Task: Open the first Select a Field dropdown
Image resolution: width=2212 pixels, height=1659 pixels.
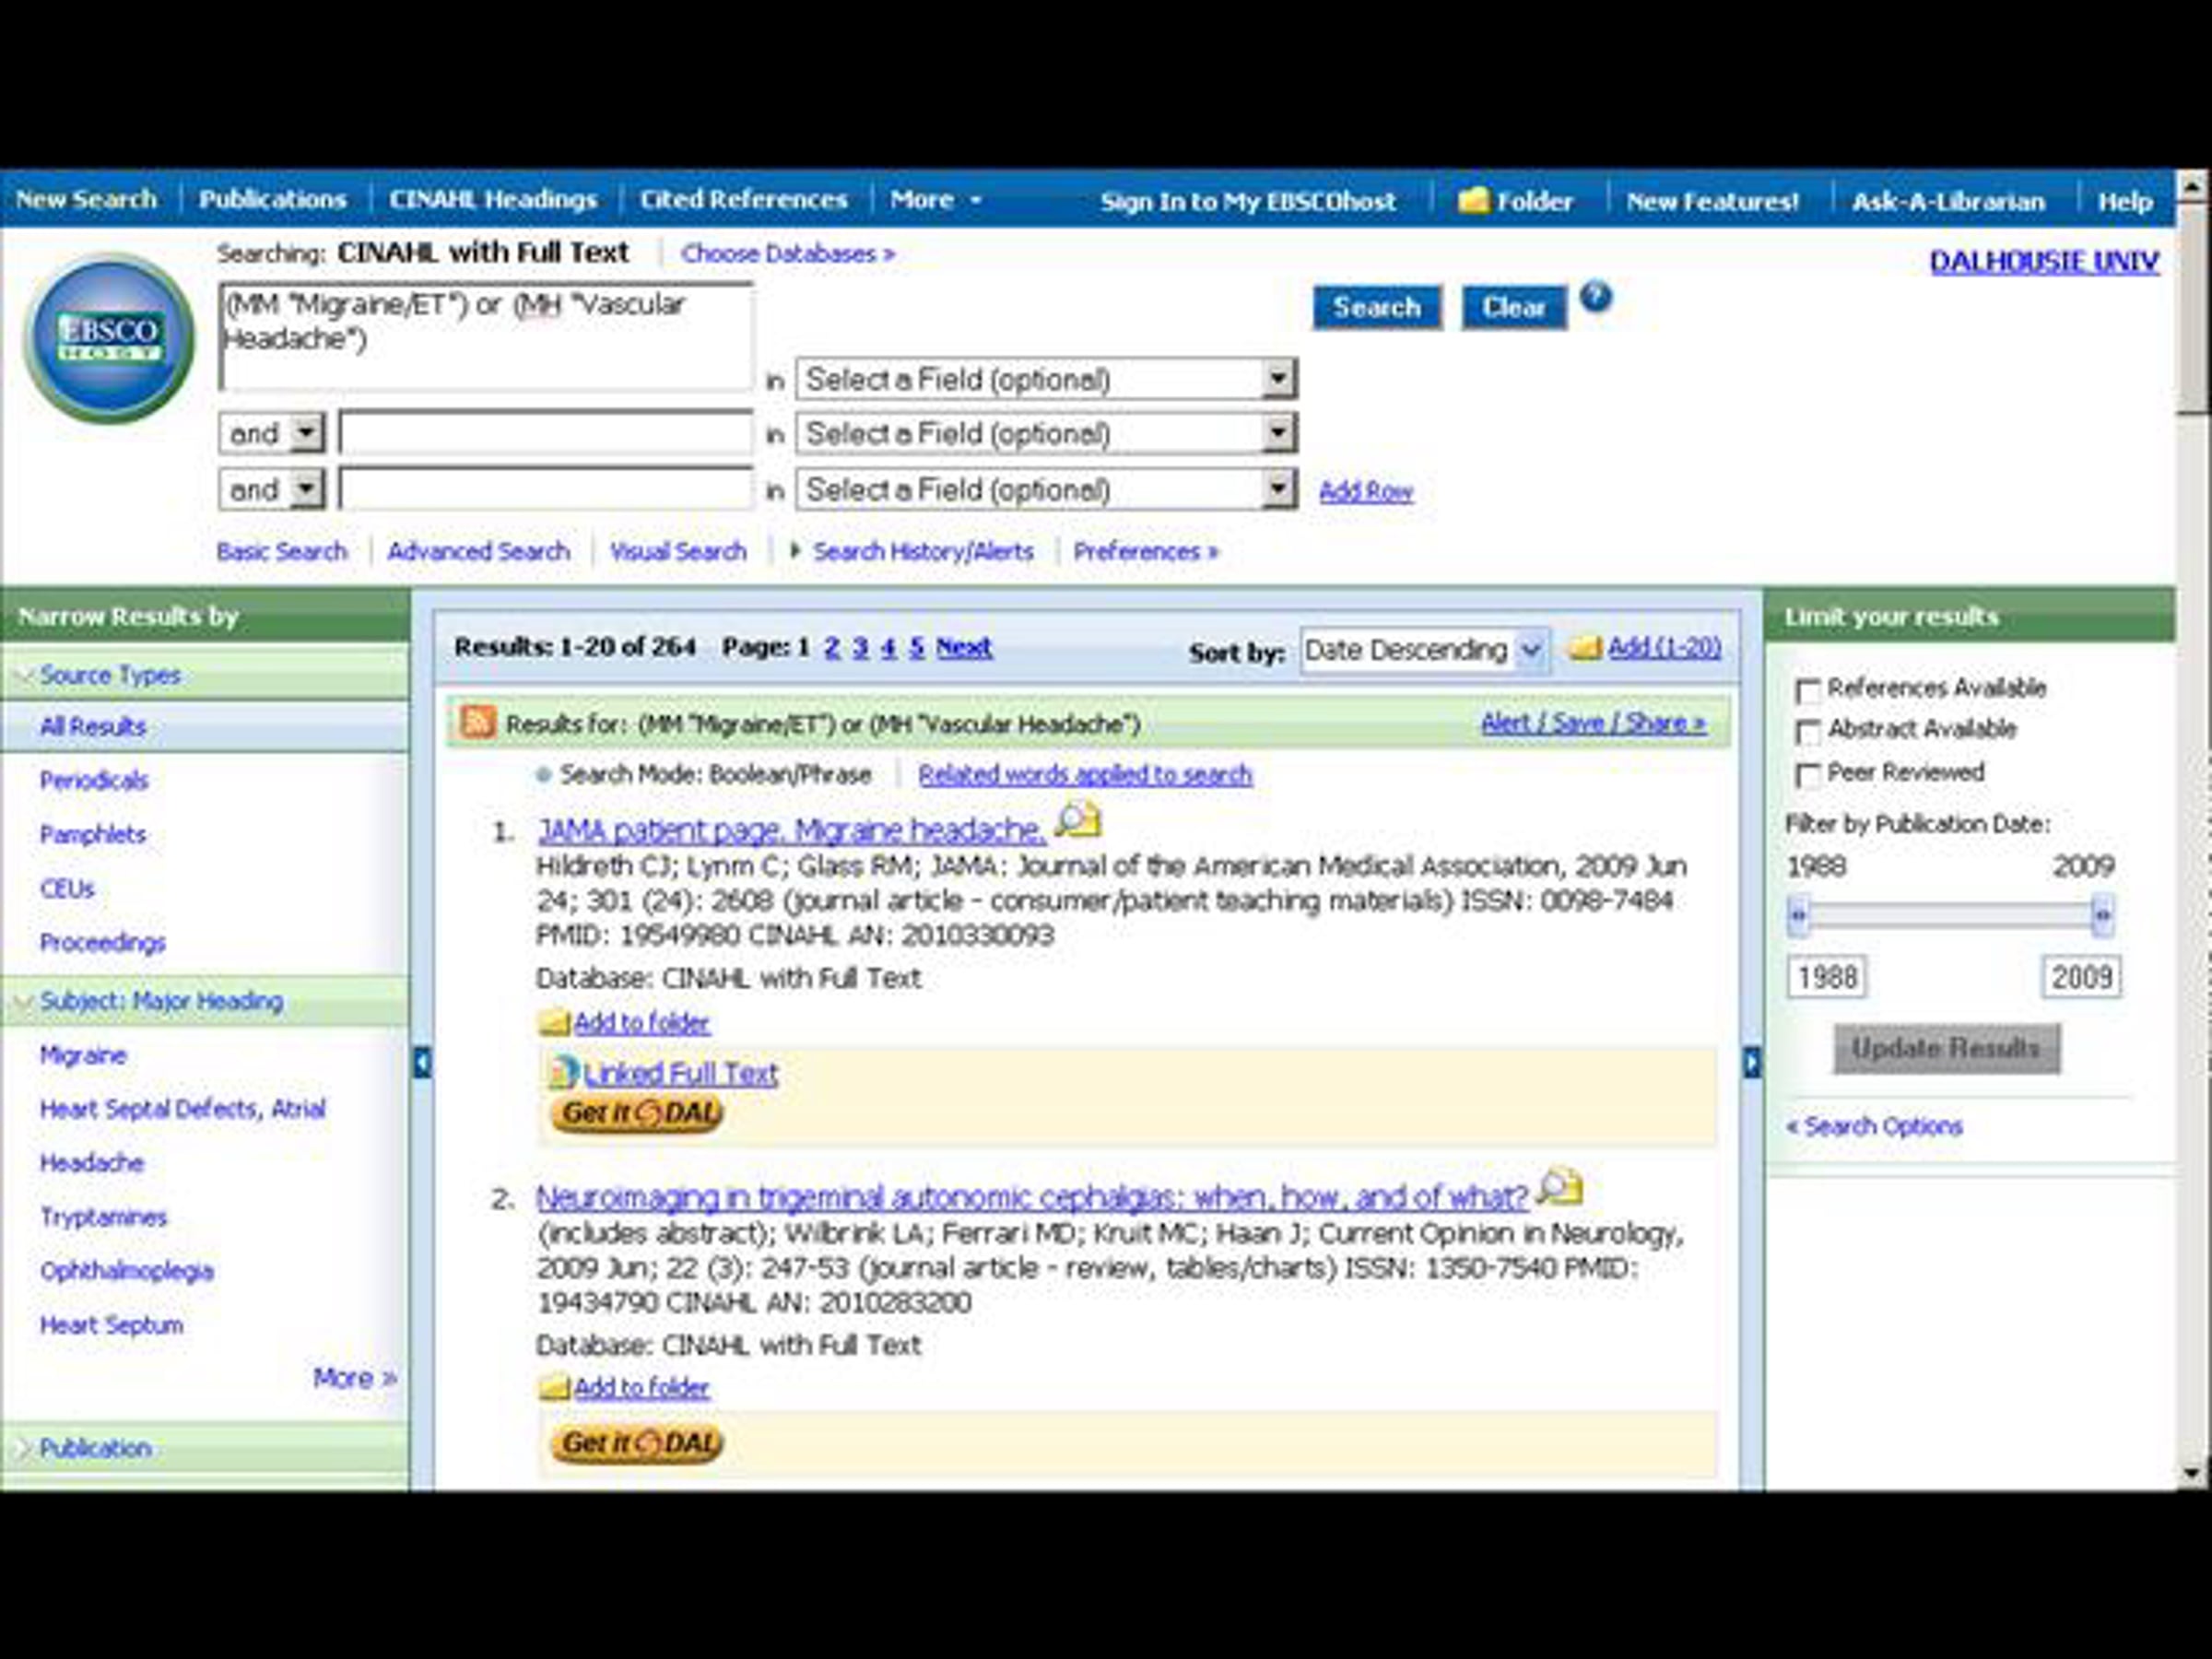Action: click(x=1046, y=380)
